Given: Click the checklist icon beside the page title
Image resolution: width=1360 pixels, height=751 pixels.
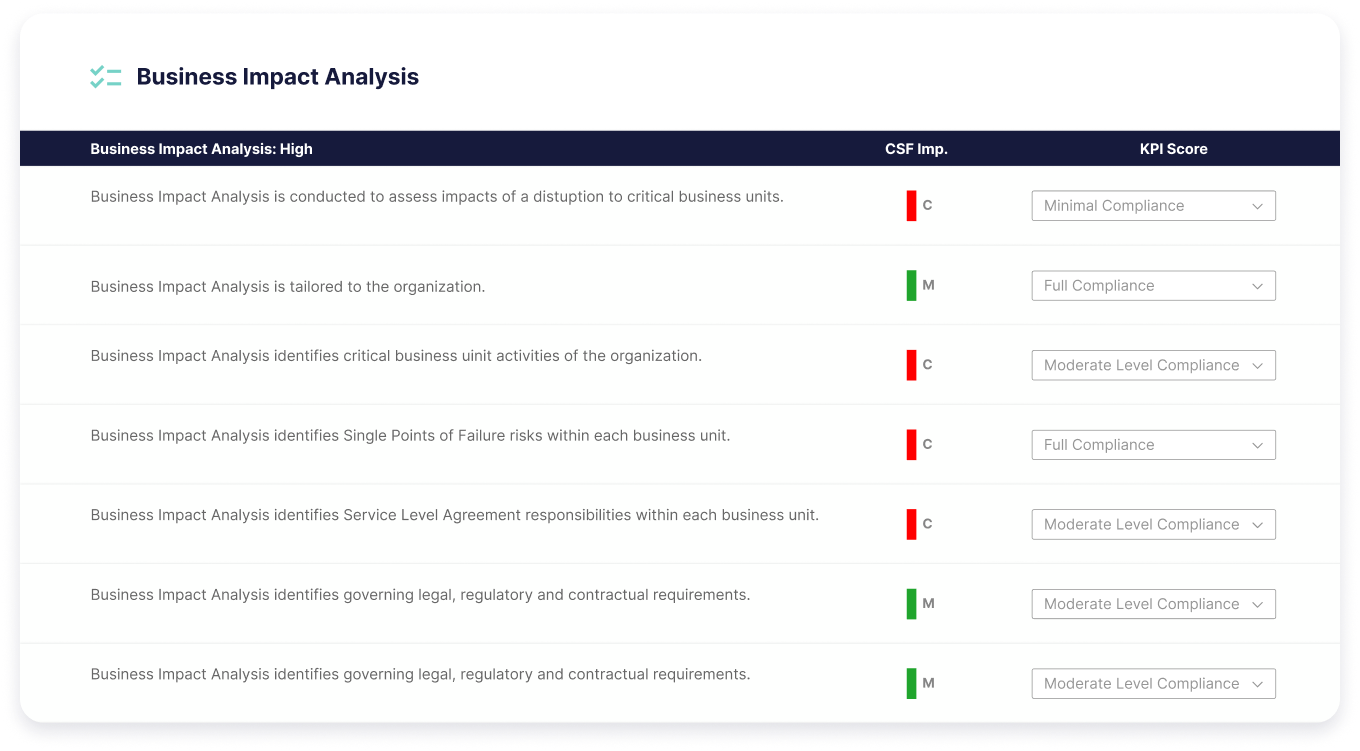Looking at the screenshot, I should (106, 76).
